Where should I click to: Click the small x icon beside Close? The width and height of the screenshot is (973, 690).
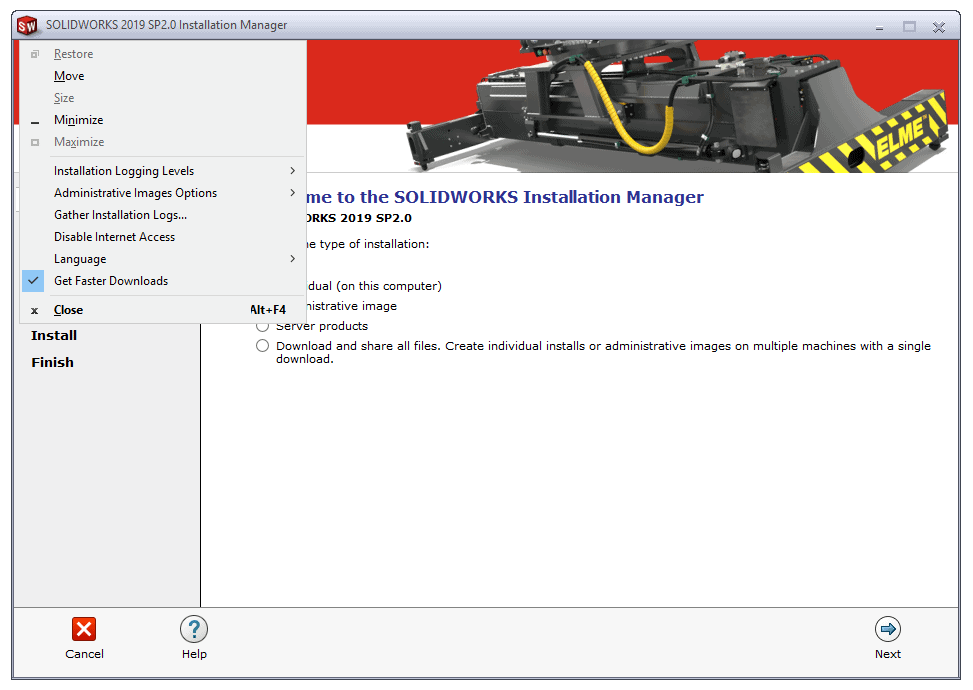click(35, 311)
